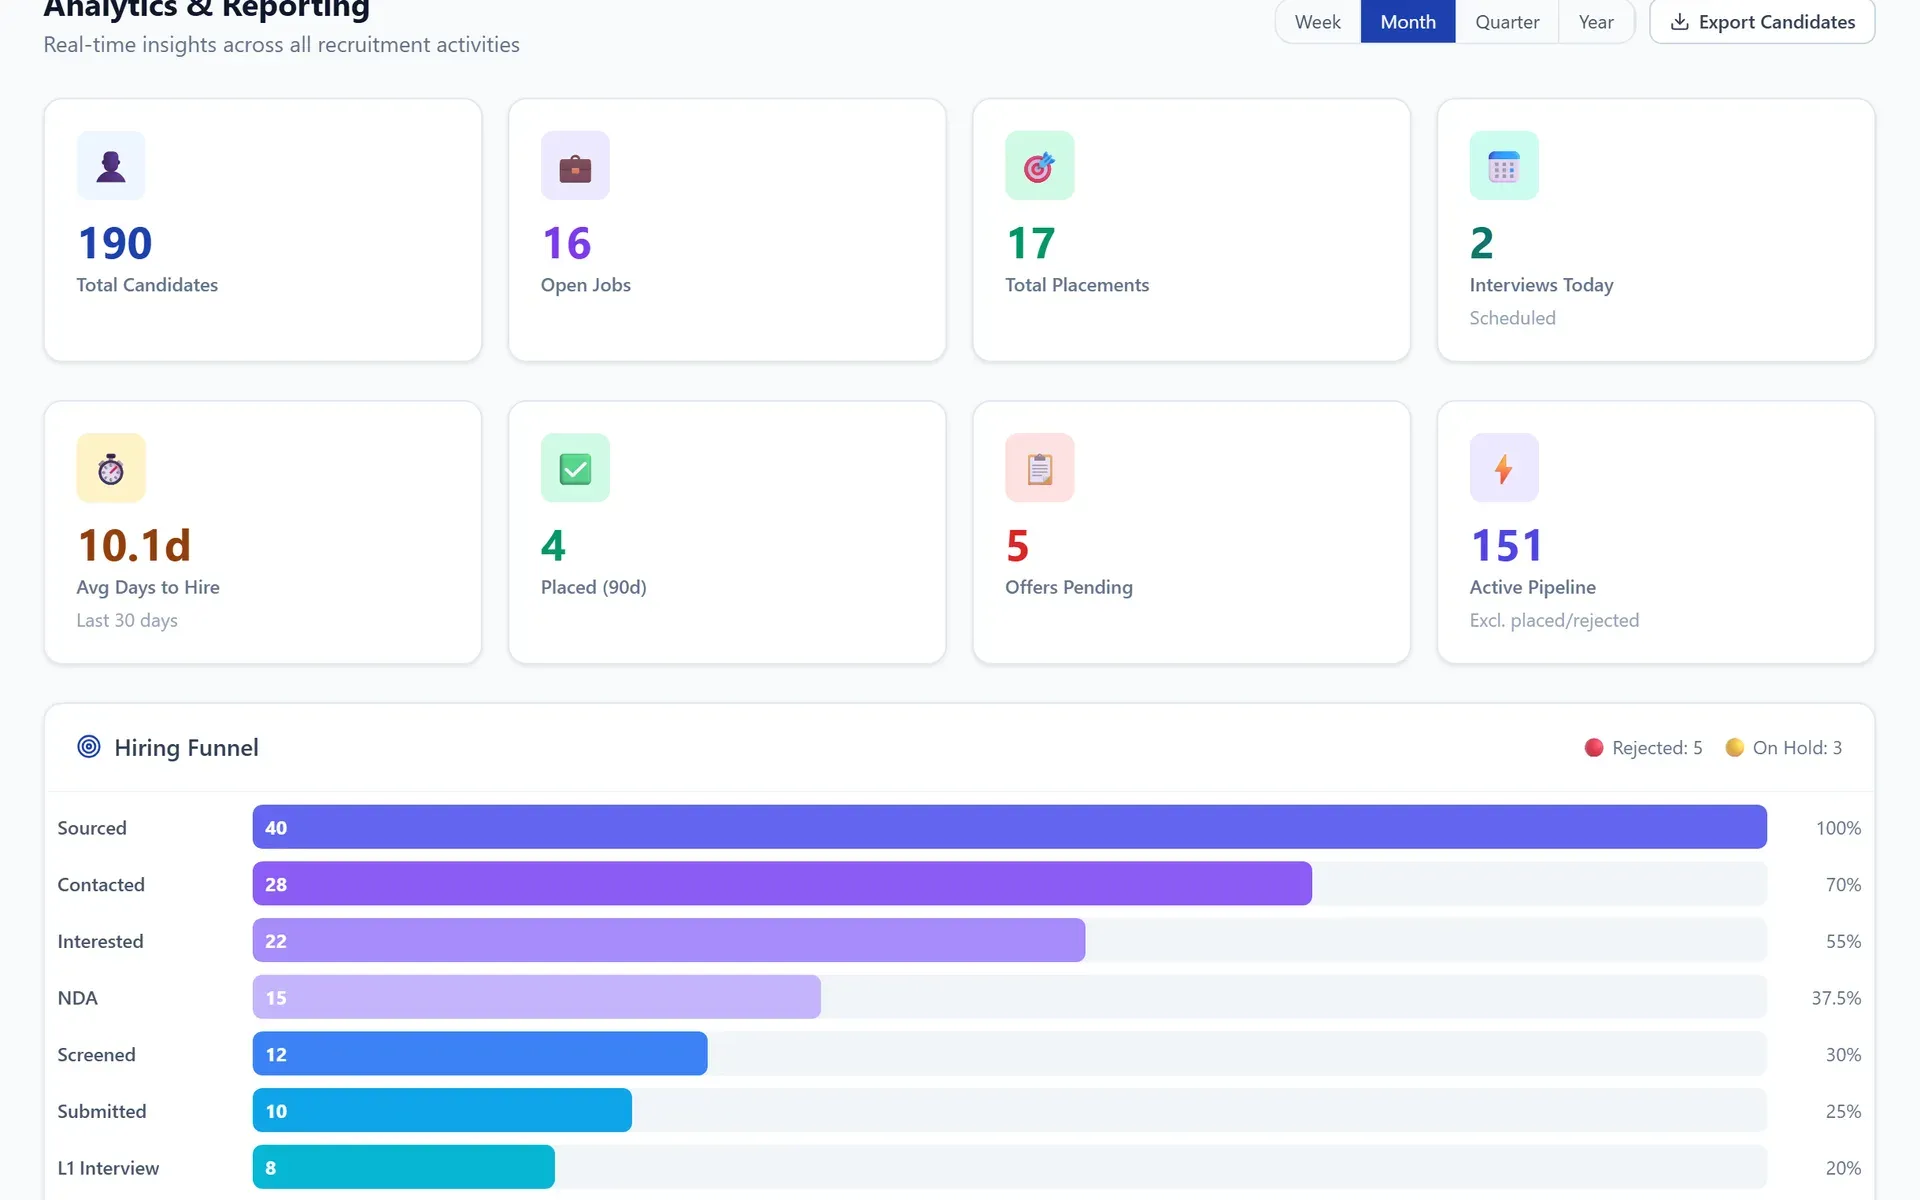Click the Open Jobs label

click(x=586, y=285)
